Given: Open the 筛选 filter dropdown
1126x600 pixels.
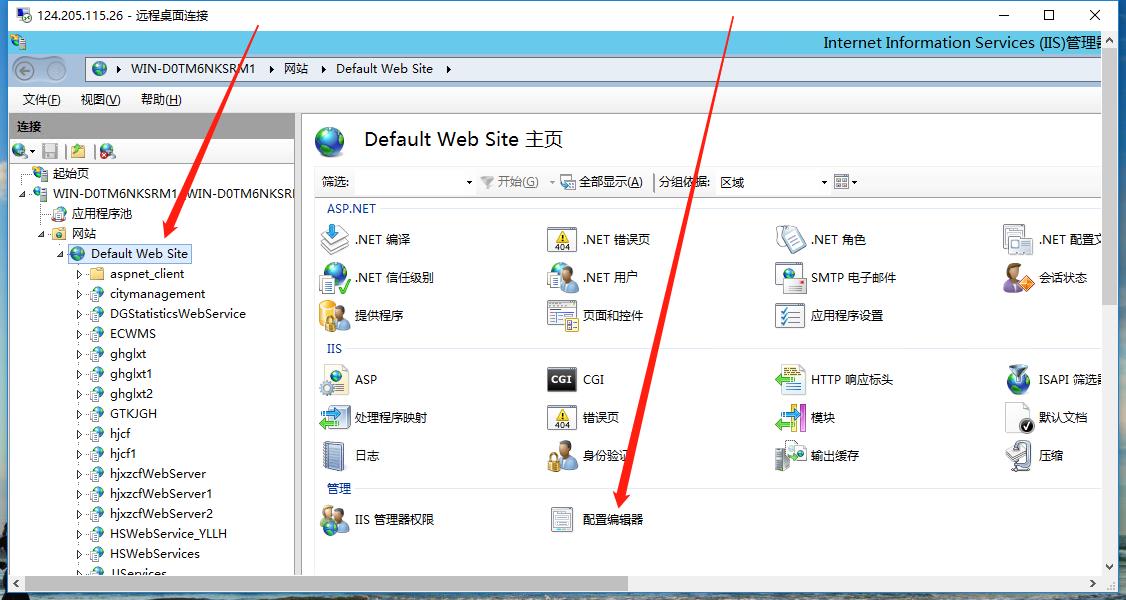Looking at the screenshot, I should click(x=469, y=182).
